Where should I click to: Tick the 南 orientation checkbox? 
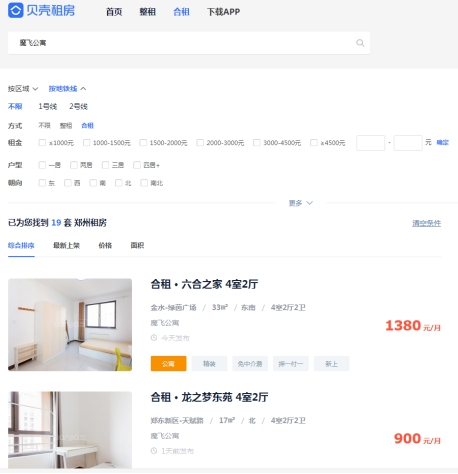93,183
